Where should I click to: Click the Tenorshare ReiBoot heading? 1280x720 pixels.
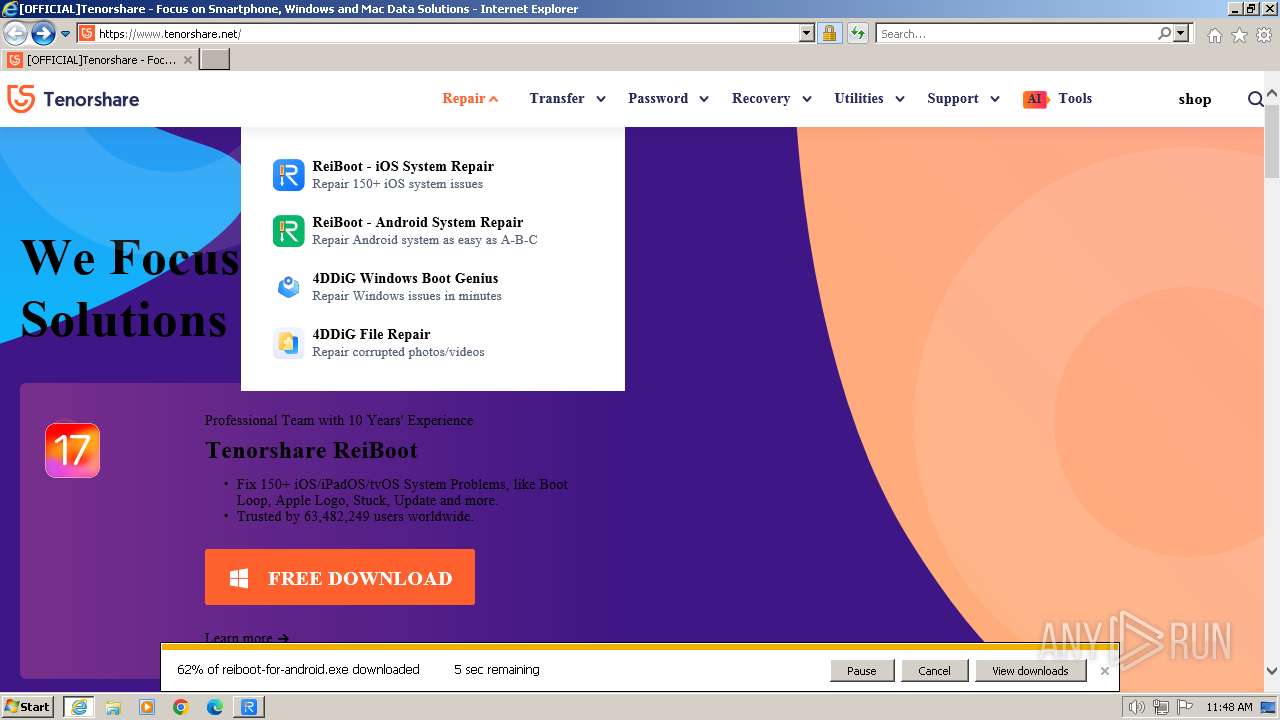312,450
